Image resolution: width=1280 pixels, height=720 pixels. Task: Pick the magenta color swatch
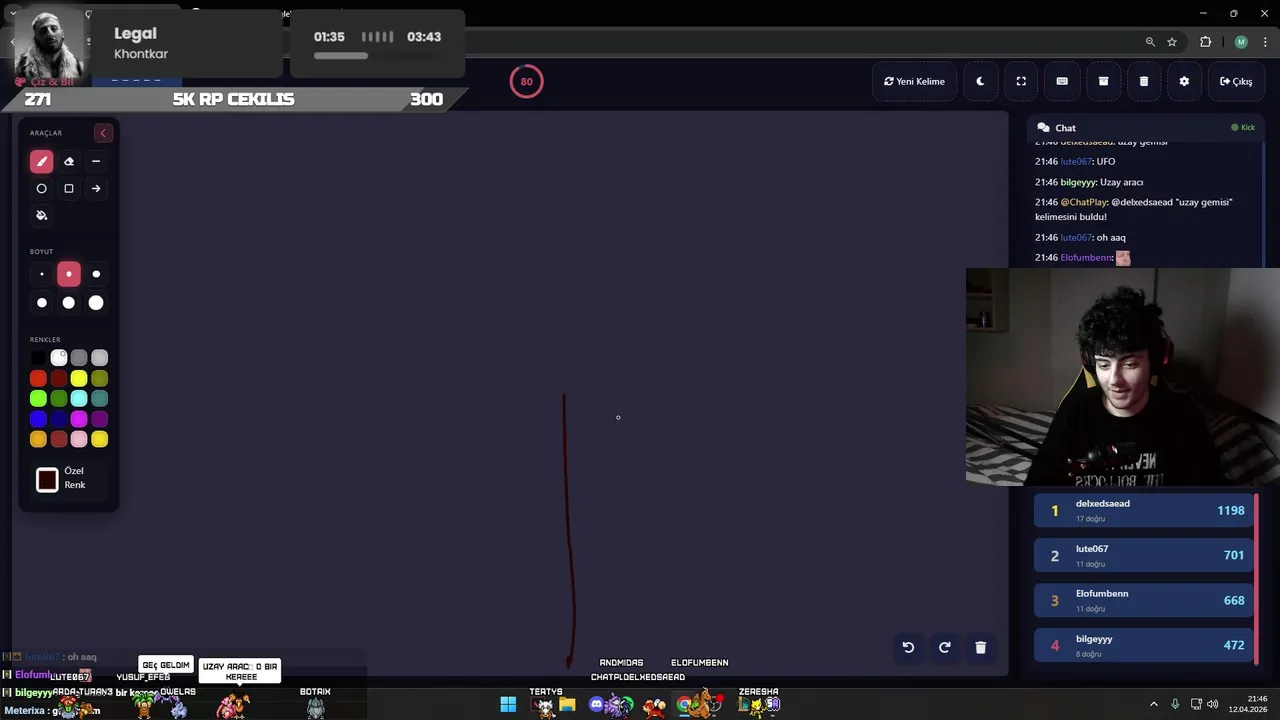tap(79, 419)
